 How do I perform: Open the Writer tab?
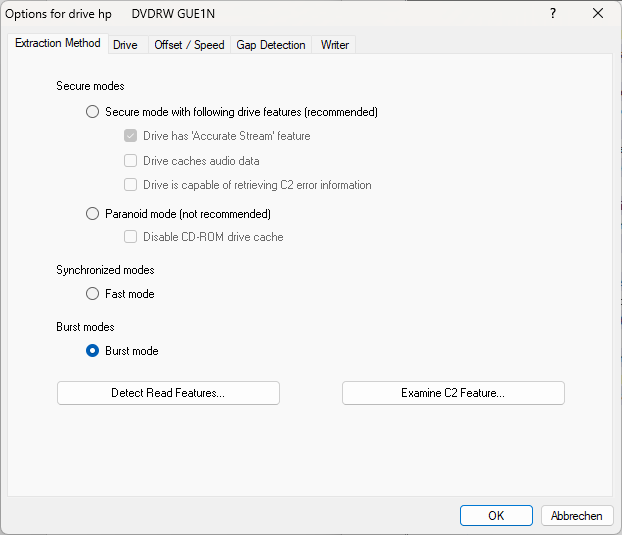(334, 45)
